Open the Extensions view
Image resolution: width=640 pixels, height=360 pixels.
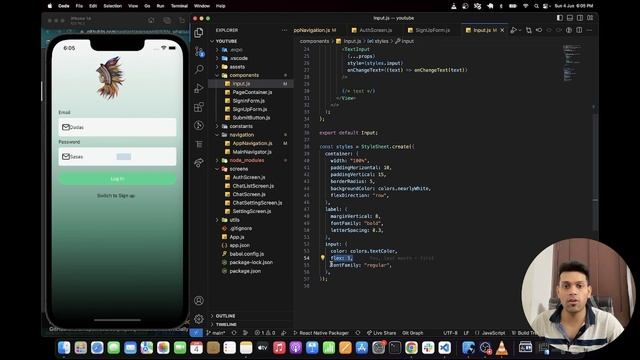(x=199, y=107)
